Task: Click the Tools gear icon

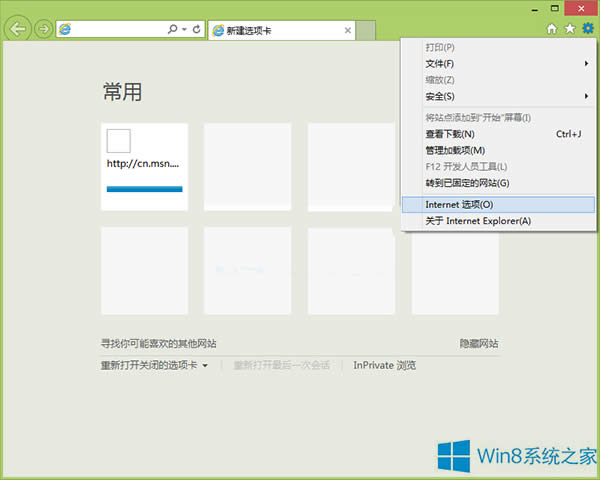Action: 587,29
